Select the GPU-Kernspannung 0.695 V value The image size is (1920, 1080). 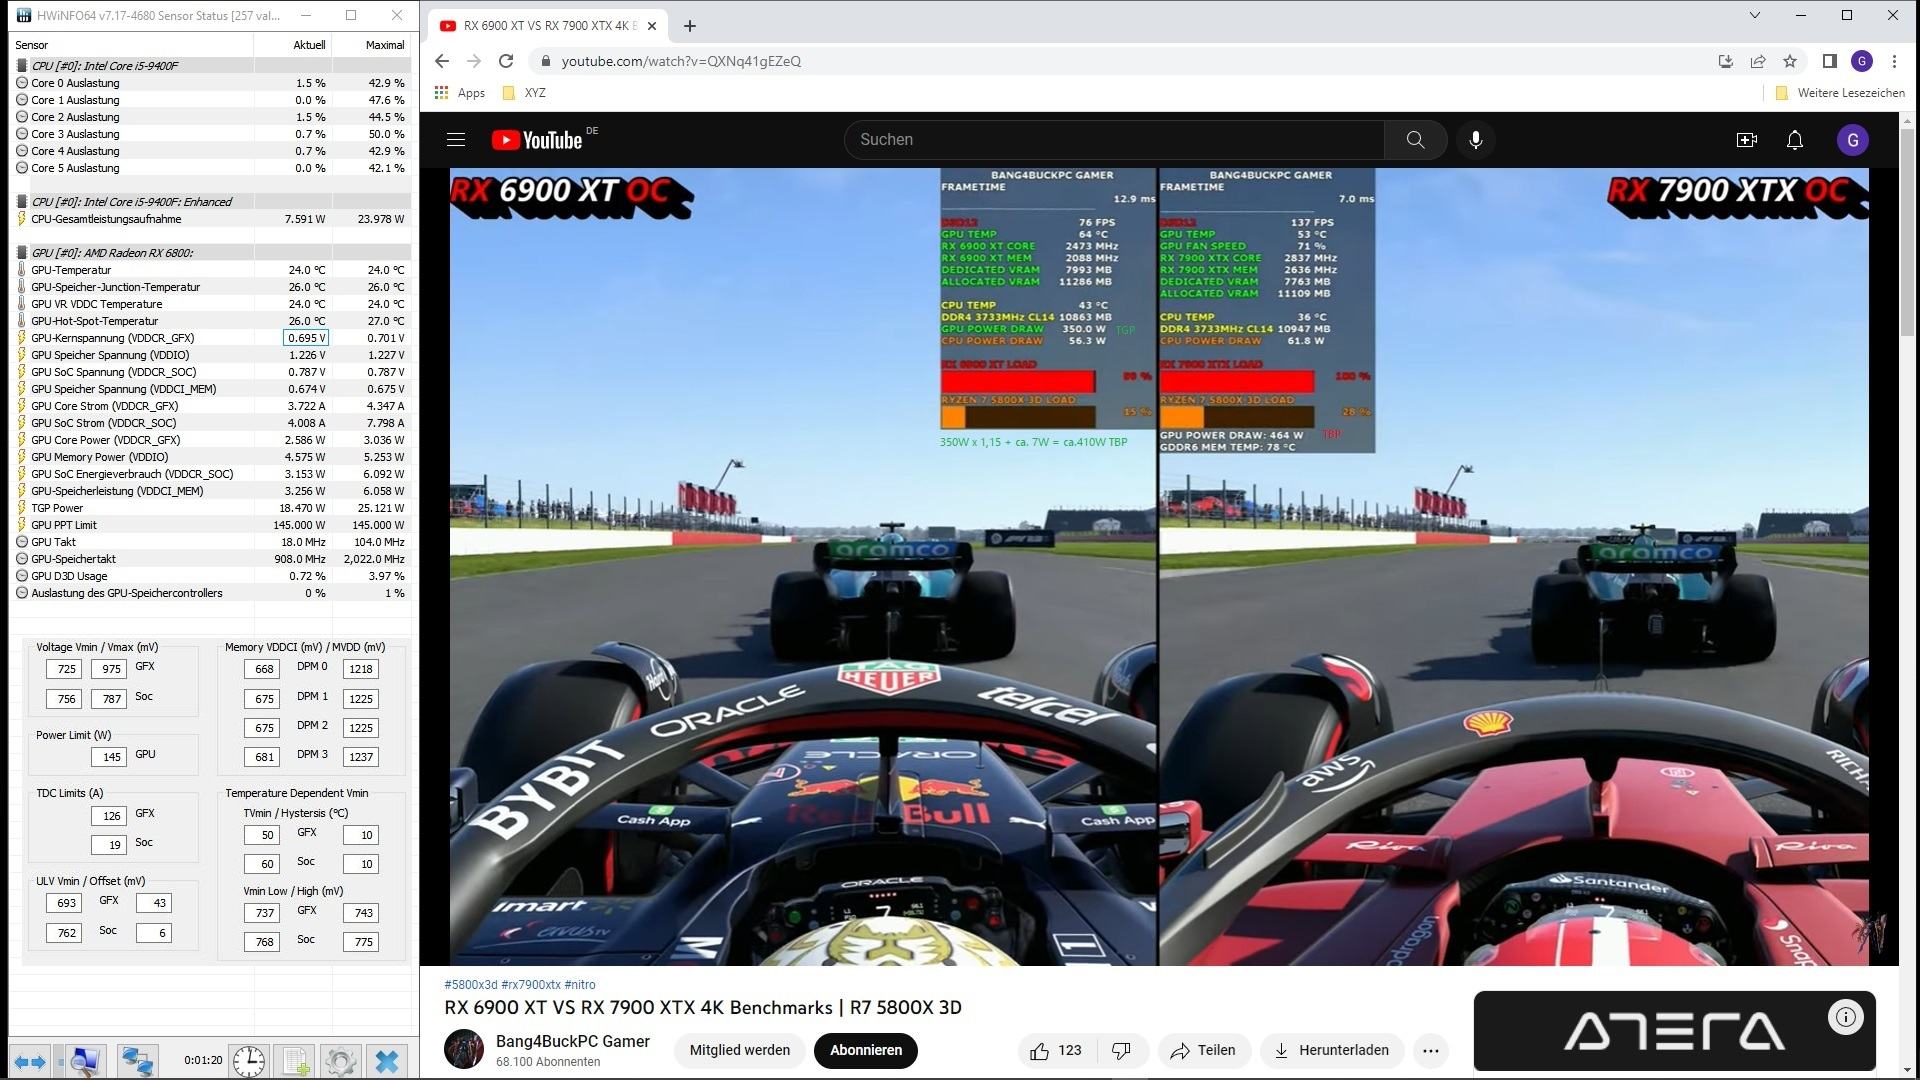[x=306, y=338]
